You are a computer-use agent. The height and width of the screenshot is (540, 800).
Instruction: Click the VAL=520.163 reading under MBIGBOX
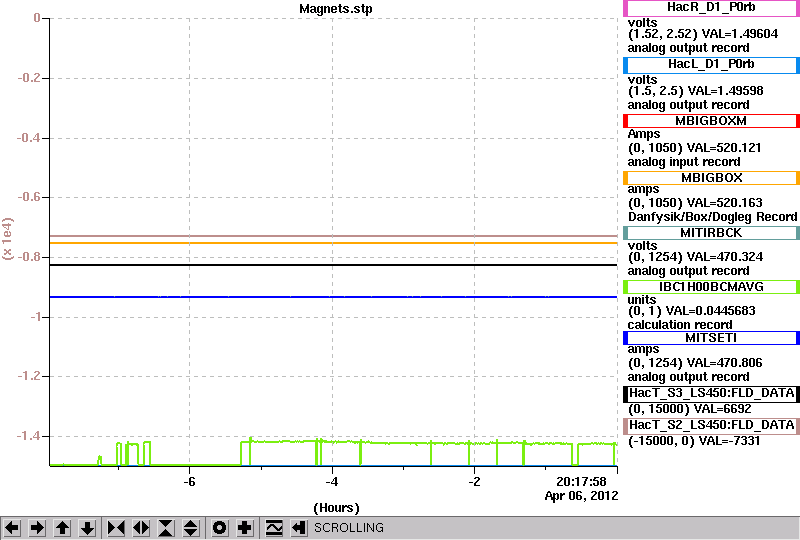click(x=724, y=203)
